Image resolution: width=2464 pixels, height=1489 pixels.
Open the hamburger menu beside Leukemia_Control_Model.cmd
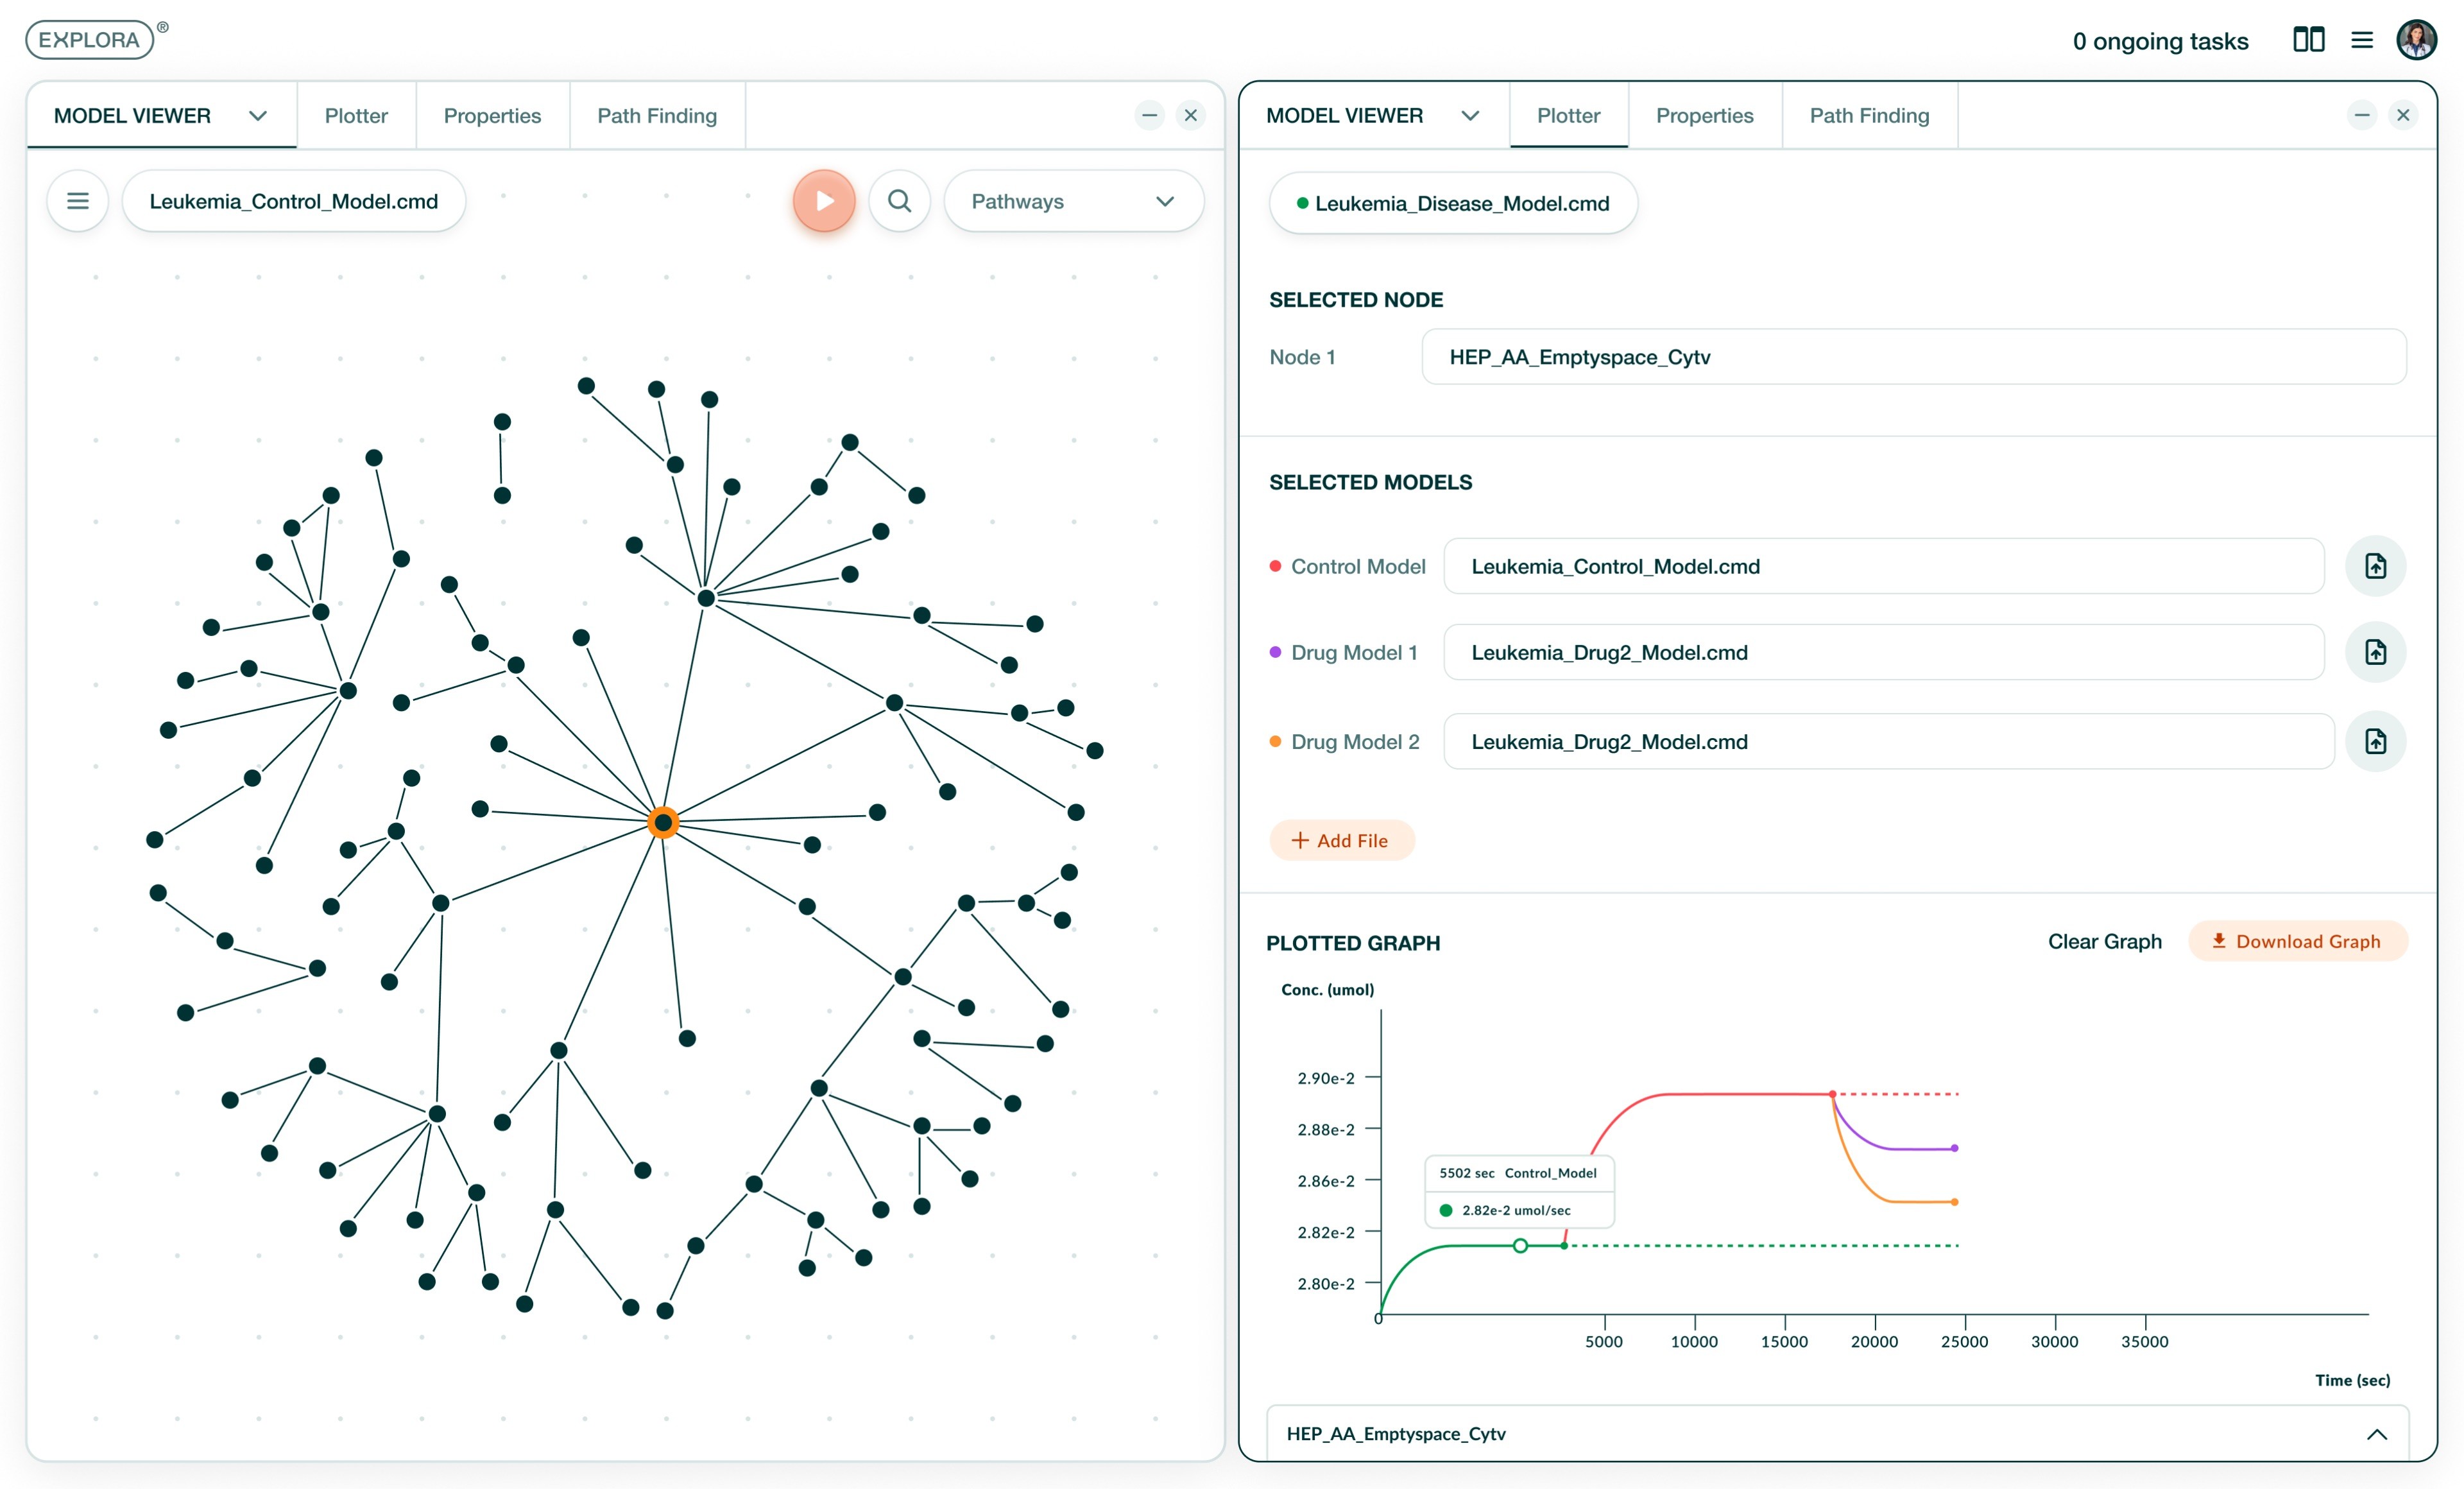pos(77,201)
